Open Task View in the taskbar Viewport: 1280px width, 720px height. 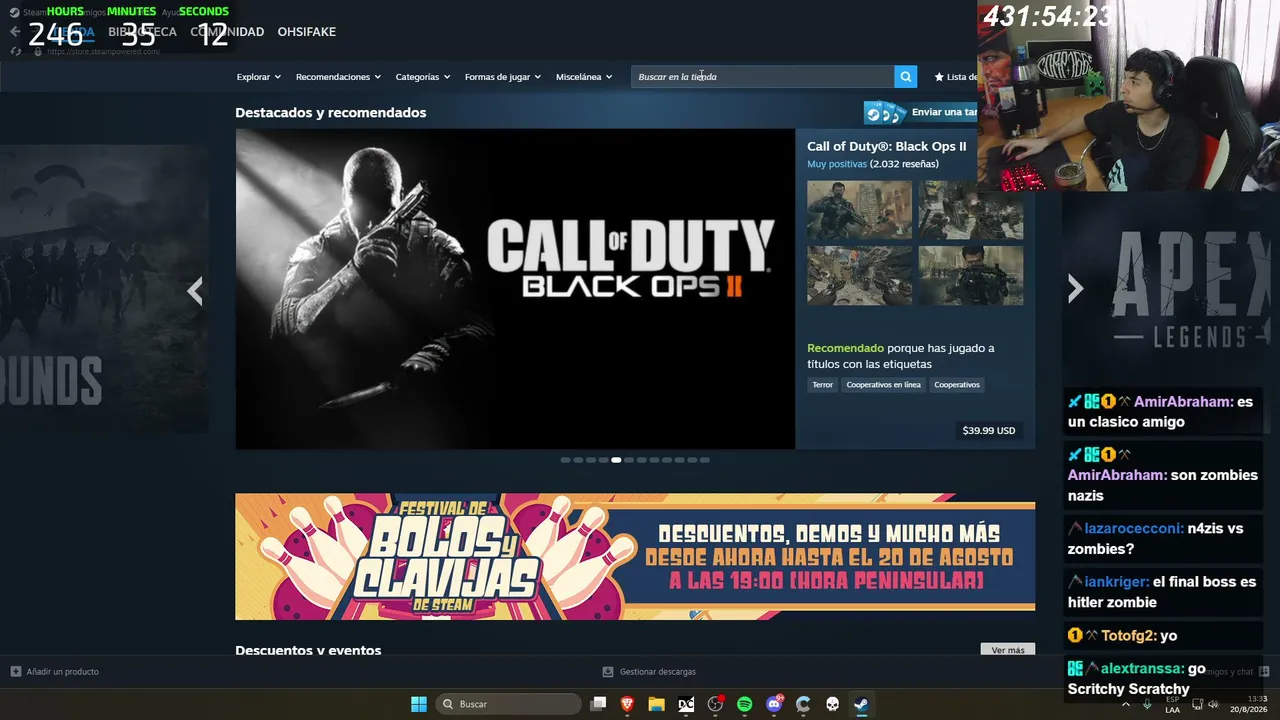[598, 704]
